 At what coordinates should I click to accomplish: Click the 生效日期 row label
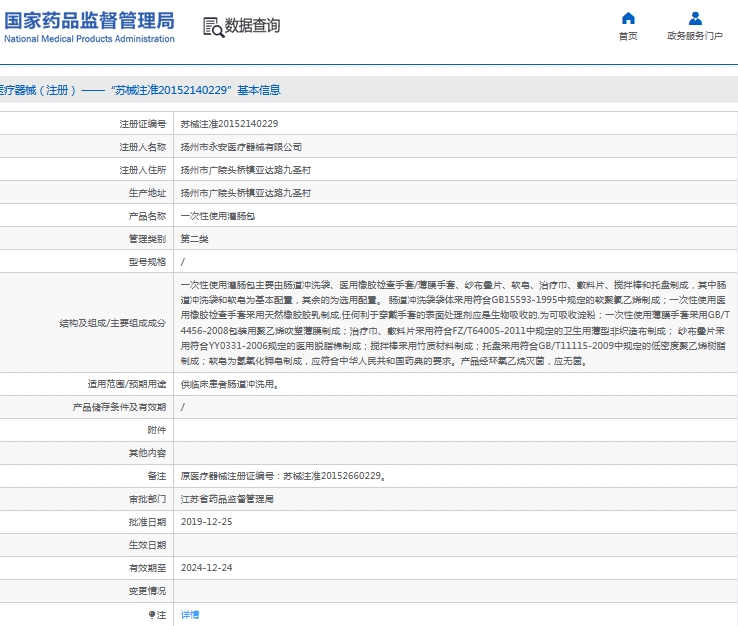click(x=147, y=545)
